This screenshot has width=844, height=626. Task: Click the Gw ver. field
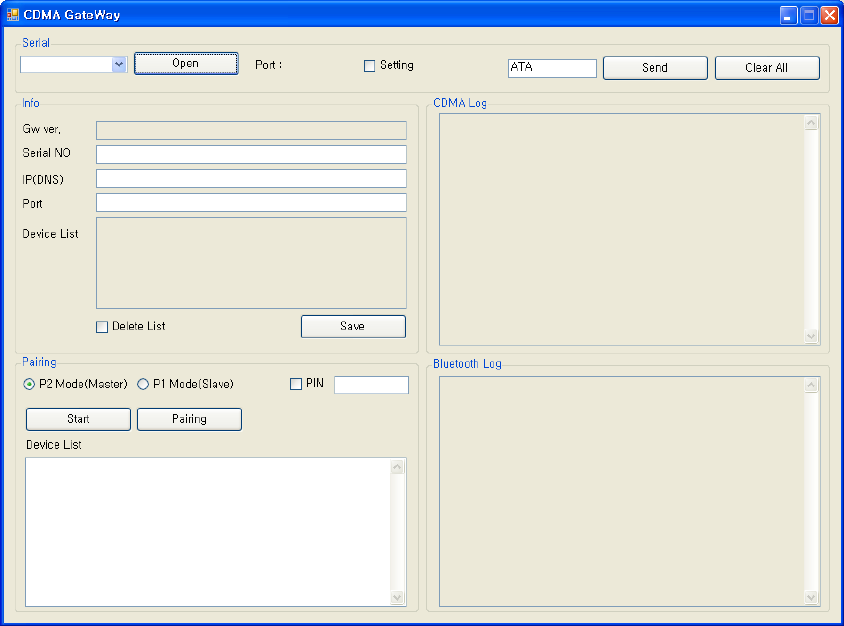[x=251, y=130]
